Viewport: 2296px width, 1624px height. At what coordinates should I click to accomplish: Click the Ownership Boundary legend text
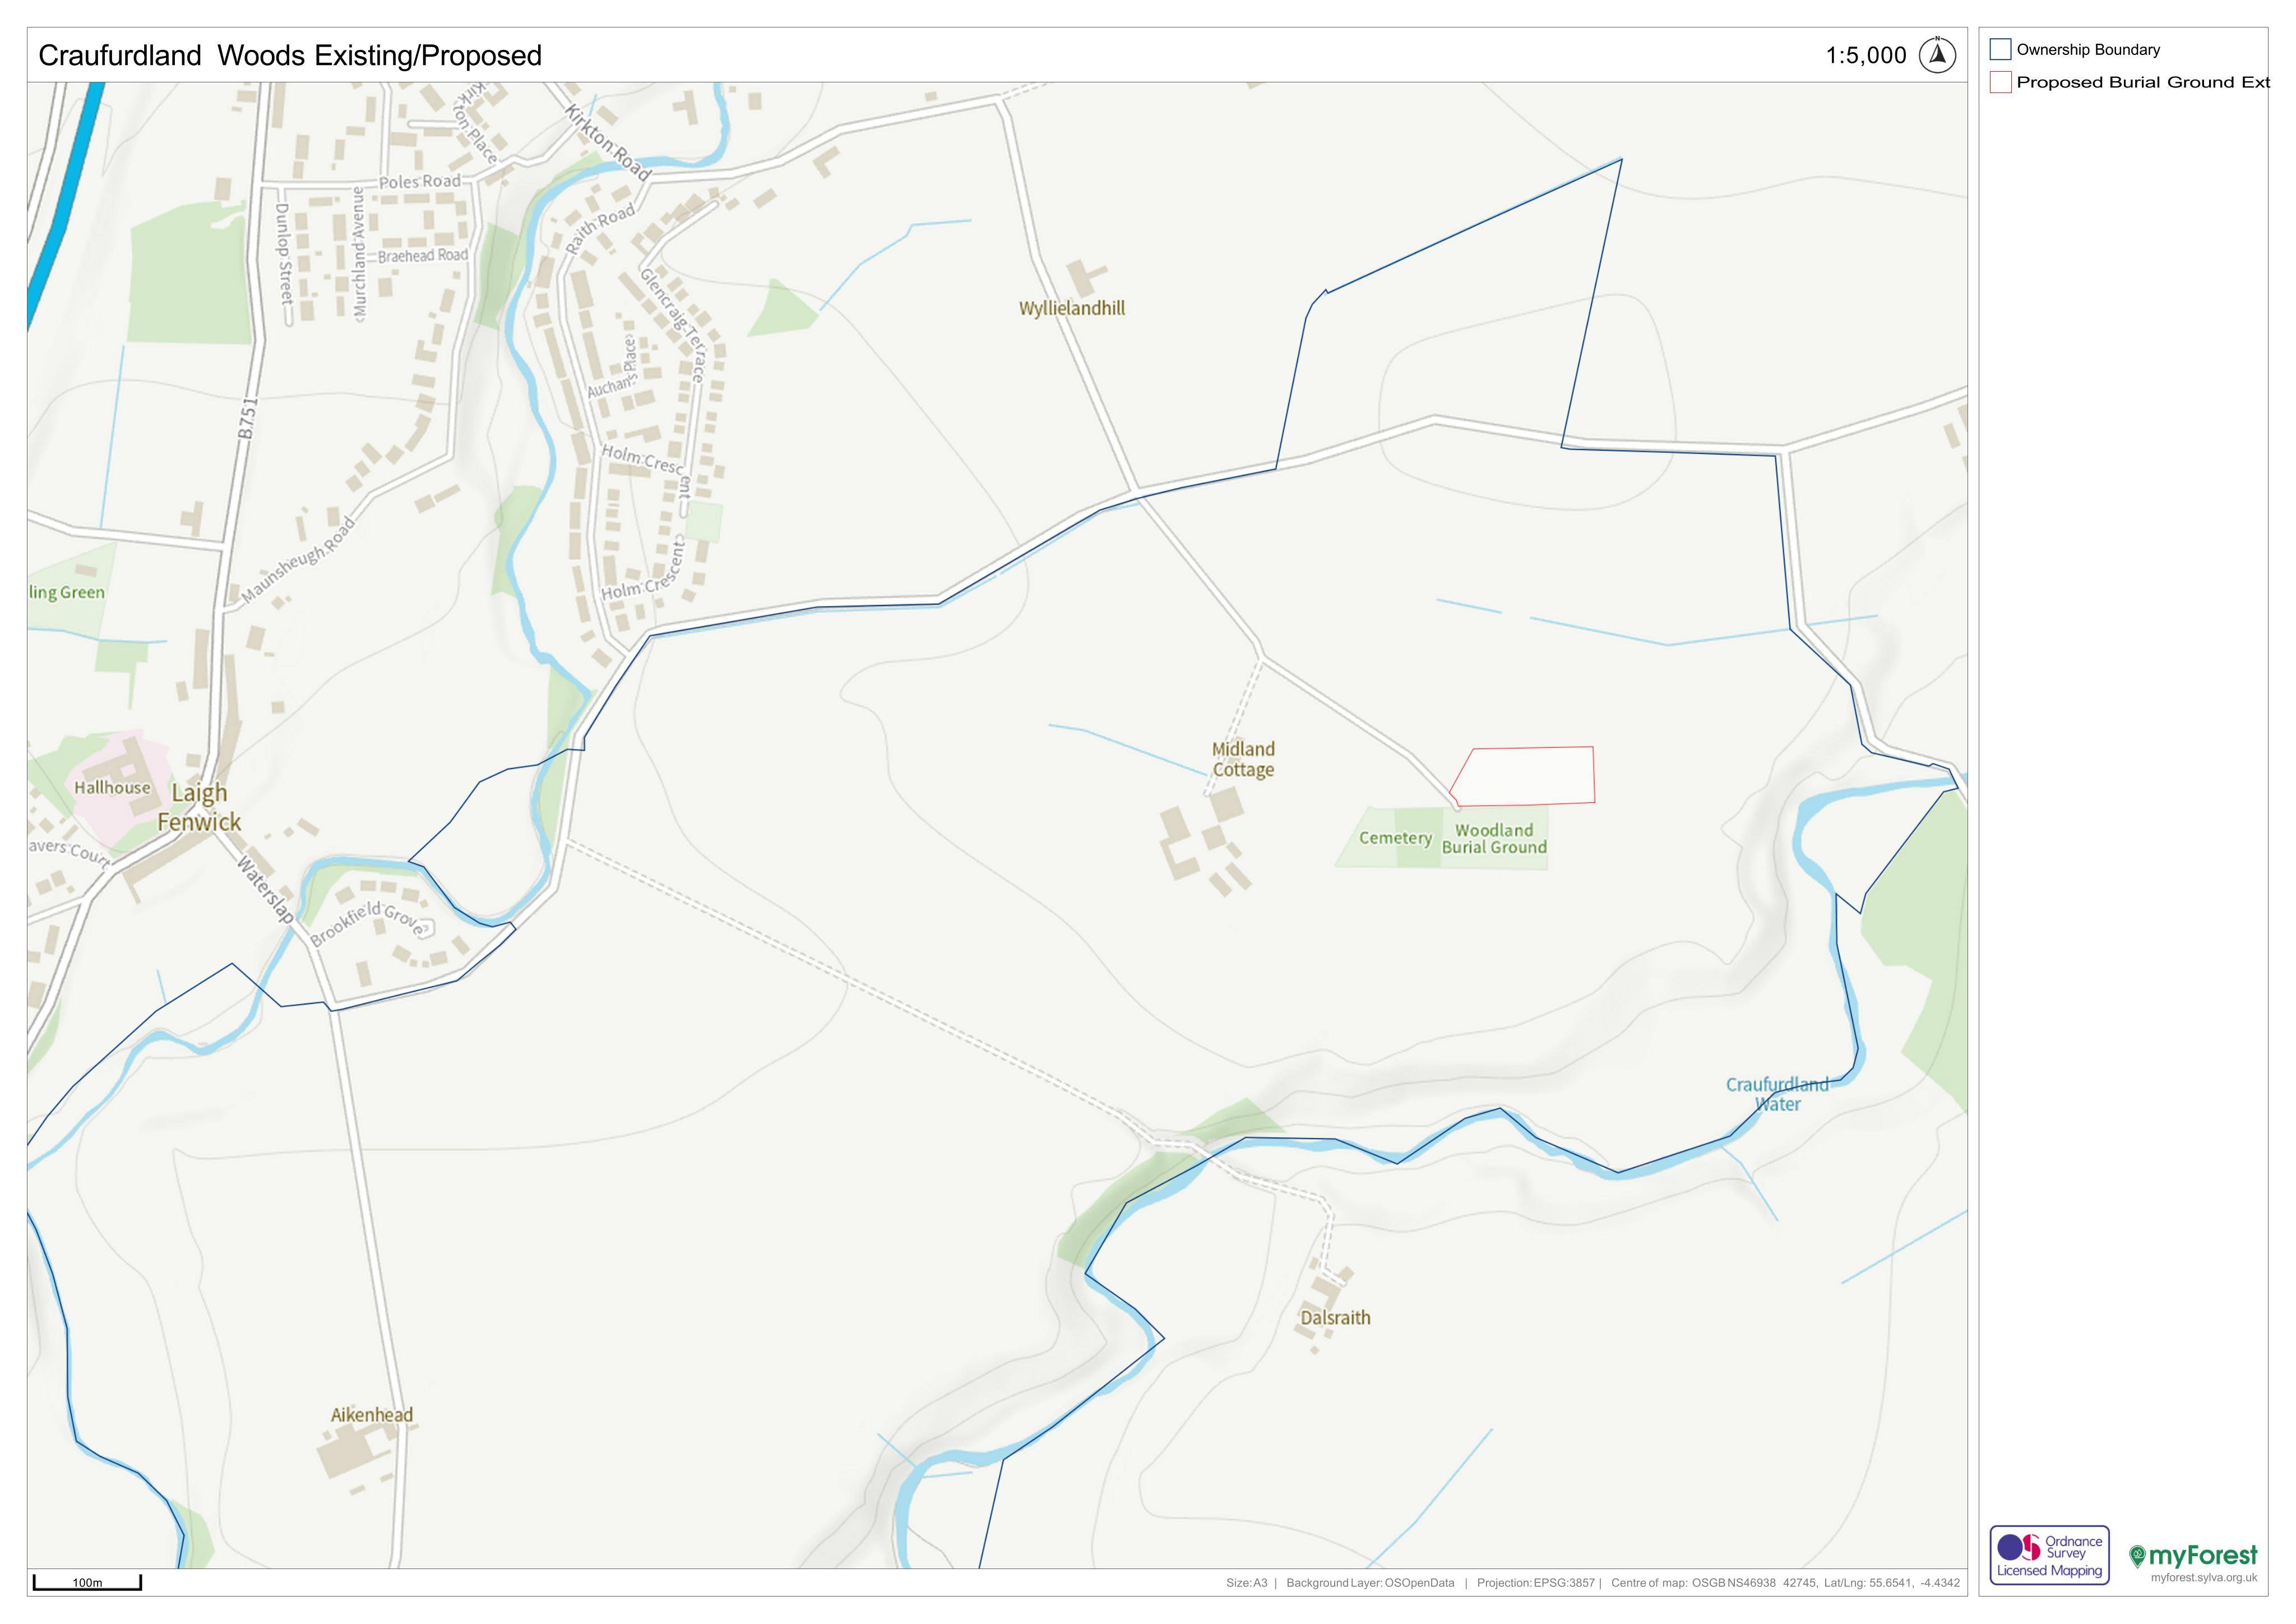pyautogui.click(x=2088, y=50)
